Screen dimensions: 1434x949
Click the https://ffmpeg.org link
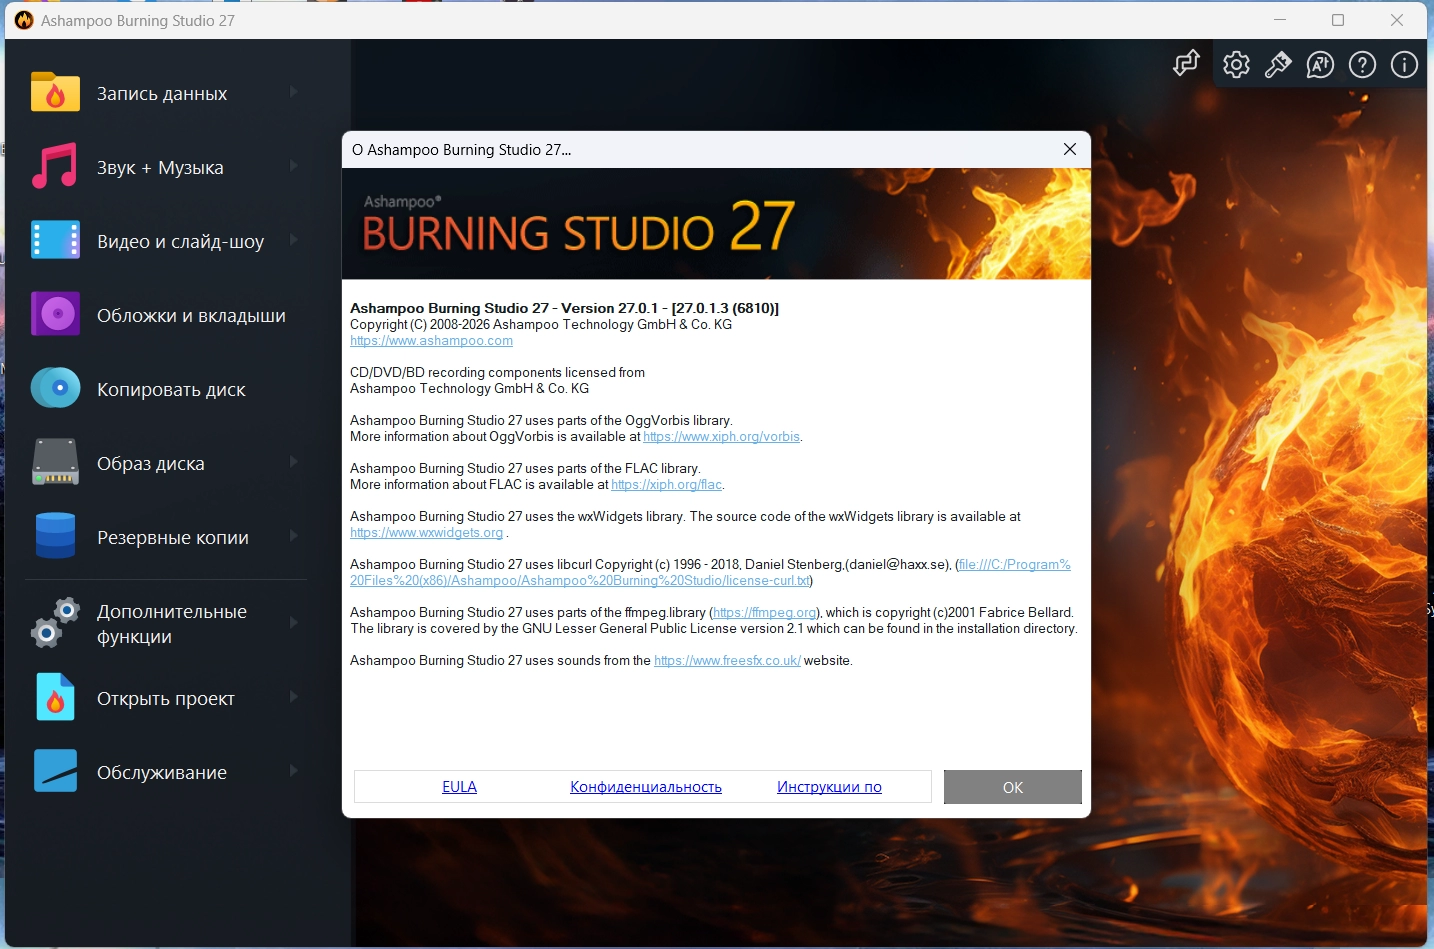click(x=764, y=613)
